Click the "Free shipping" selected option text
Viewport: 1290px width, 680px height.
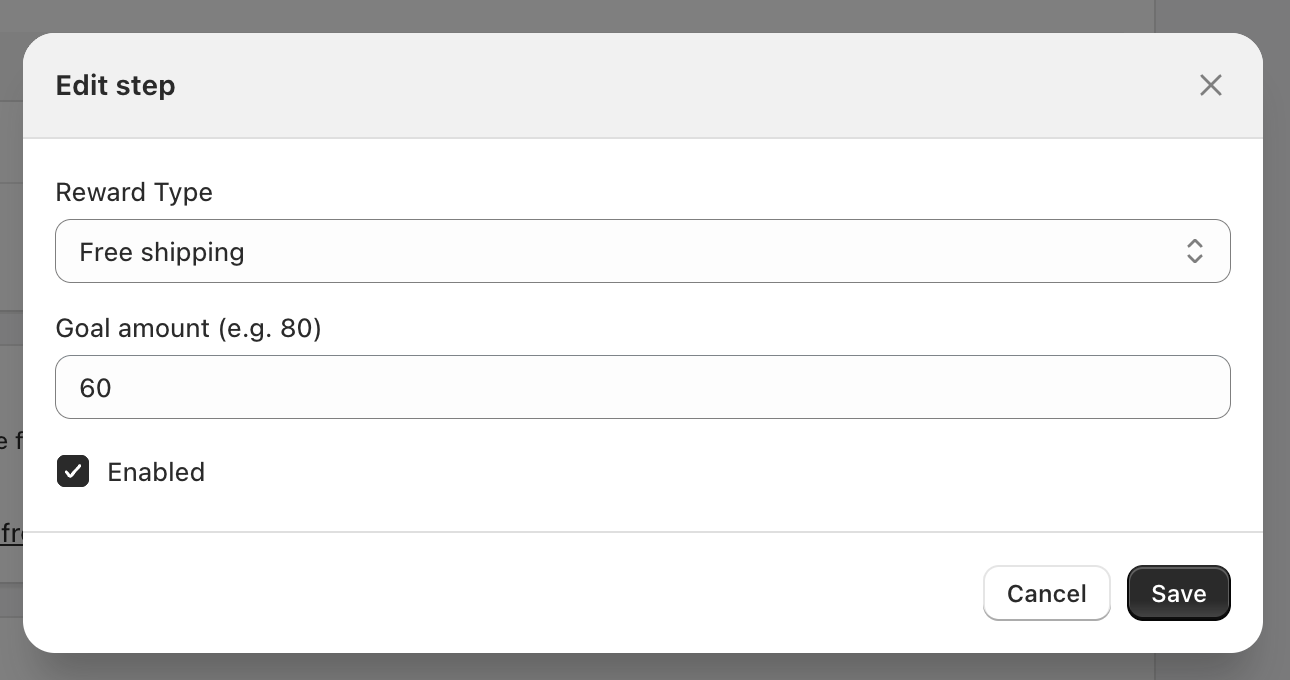162,252
